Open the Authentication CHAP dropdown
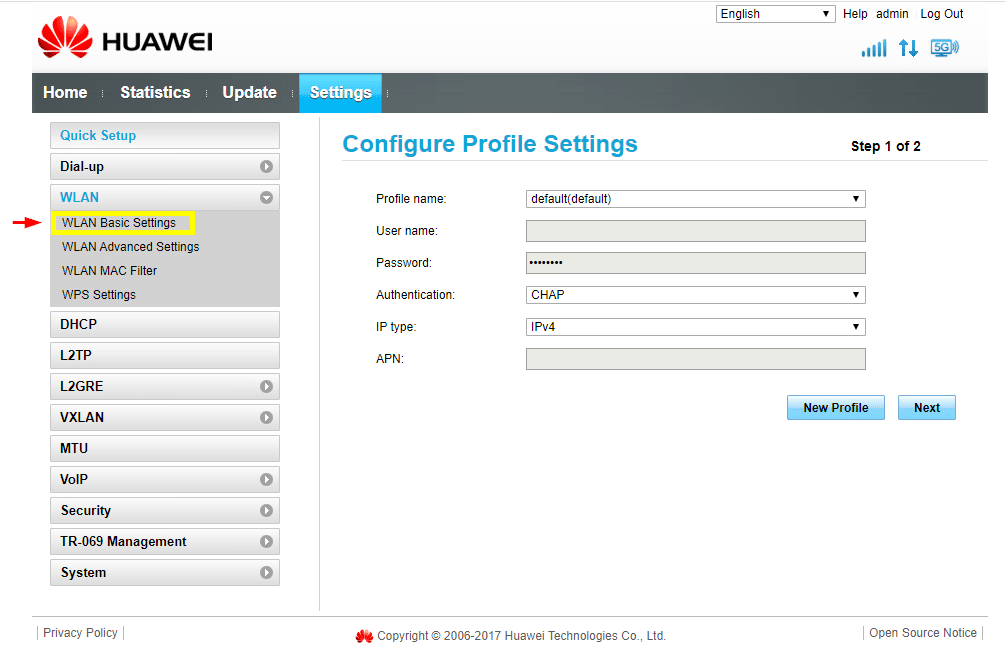Screen dimensions: 1006x660 tap(695, 295)
